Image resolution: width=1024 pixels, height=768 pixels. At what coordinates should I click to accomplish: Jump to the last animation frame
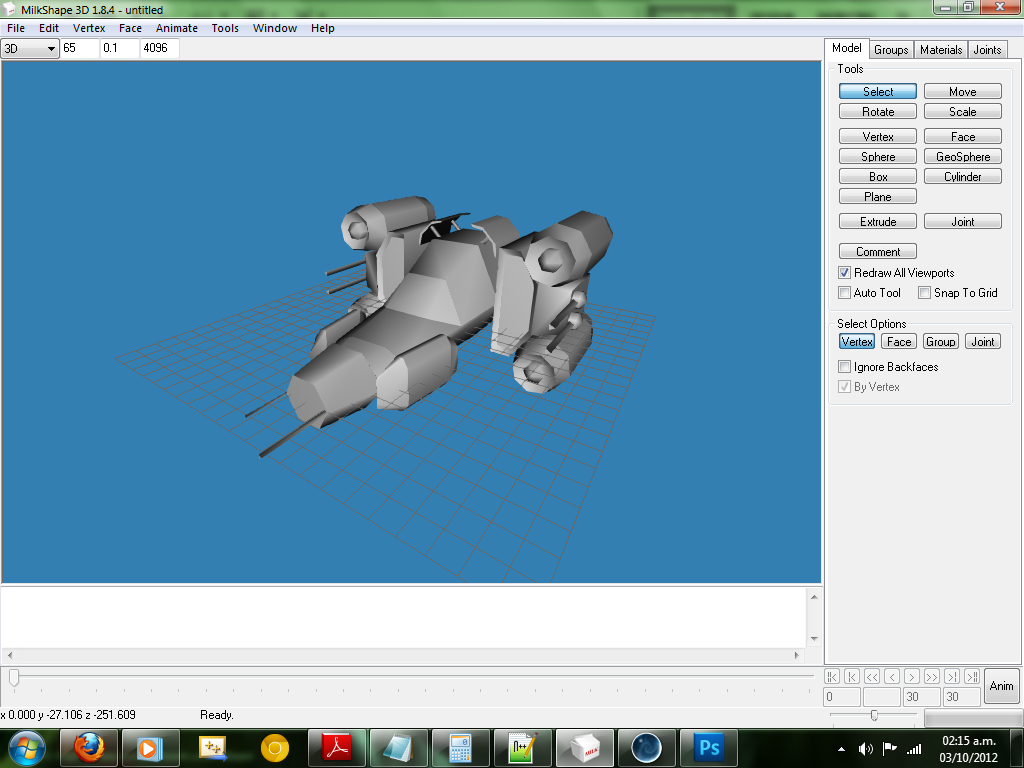pos(972,677)
